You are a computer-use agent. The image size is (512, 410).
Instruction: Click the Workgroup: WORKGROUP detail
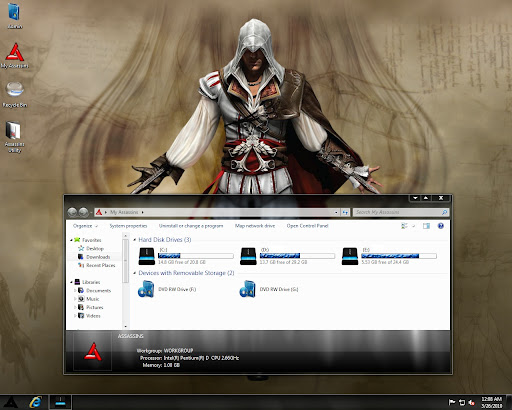pyautogui.click(x=165, y=351)
